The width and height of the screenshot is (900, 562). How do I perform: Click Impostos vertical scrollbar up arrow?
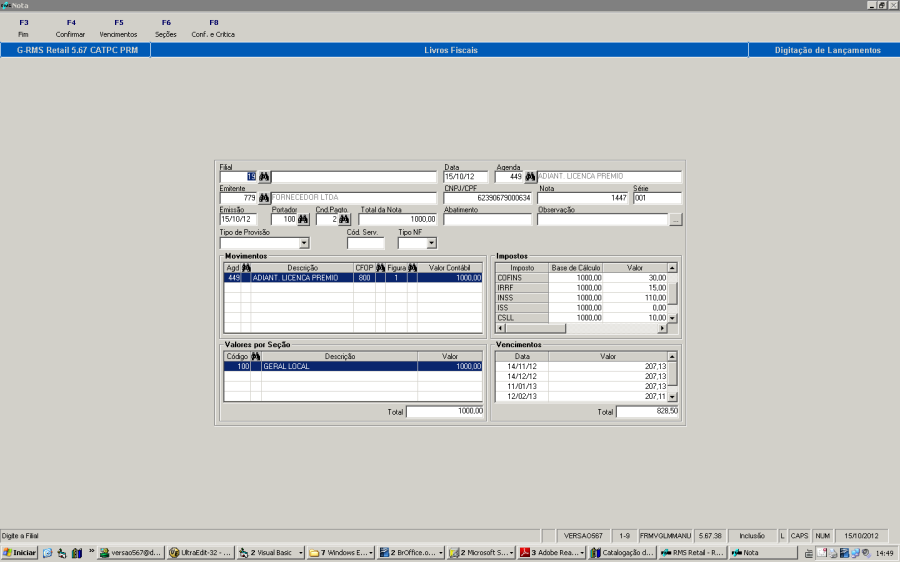pyautogui.click(x=672, y=268)
